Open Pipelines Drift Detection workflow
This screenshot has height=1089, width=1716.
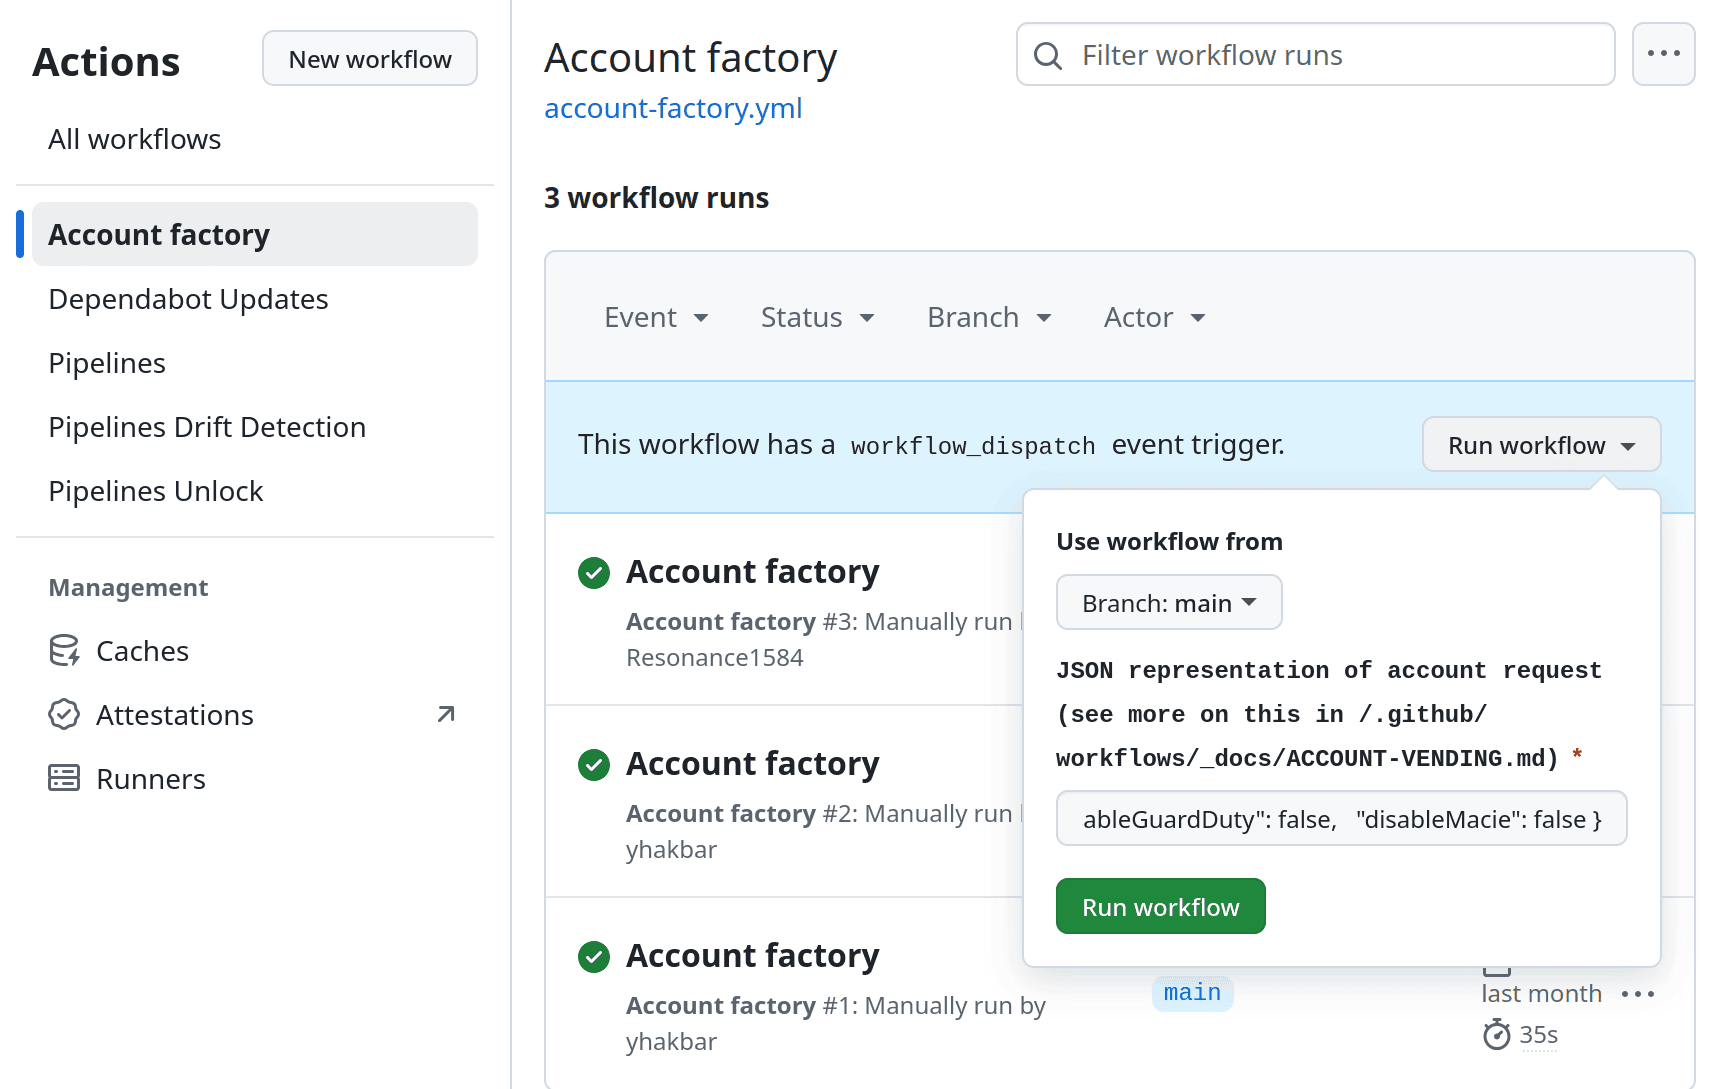tap(207, 427)
